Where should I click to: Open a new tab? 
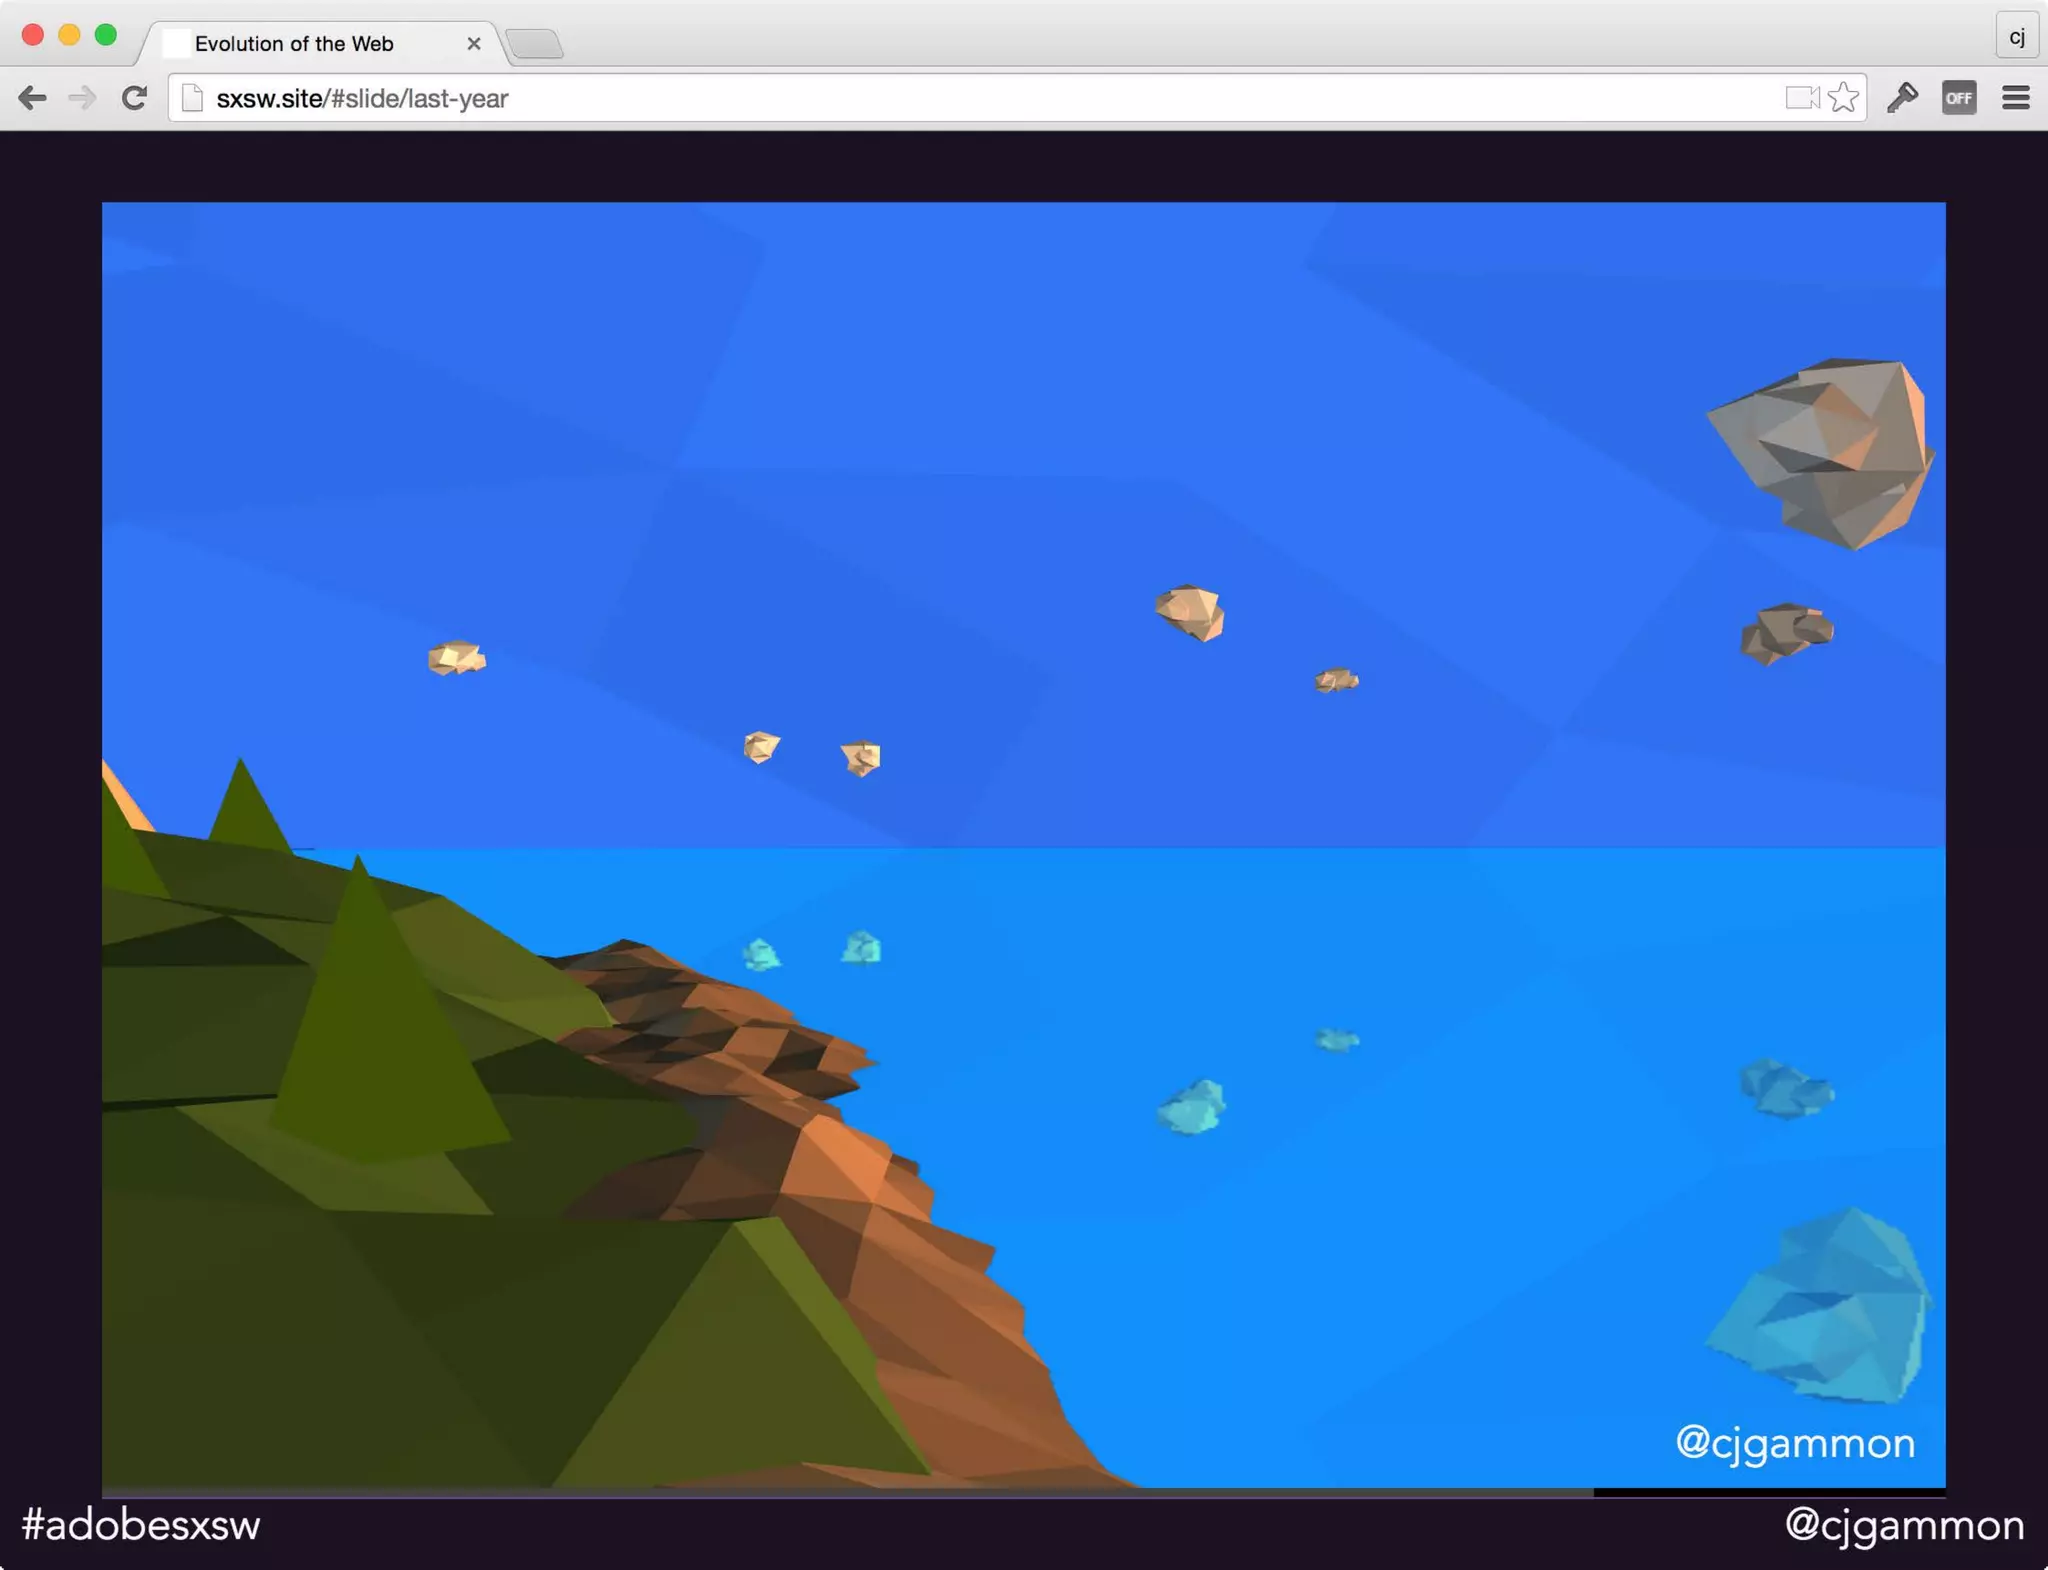(535, 44)
